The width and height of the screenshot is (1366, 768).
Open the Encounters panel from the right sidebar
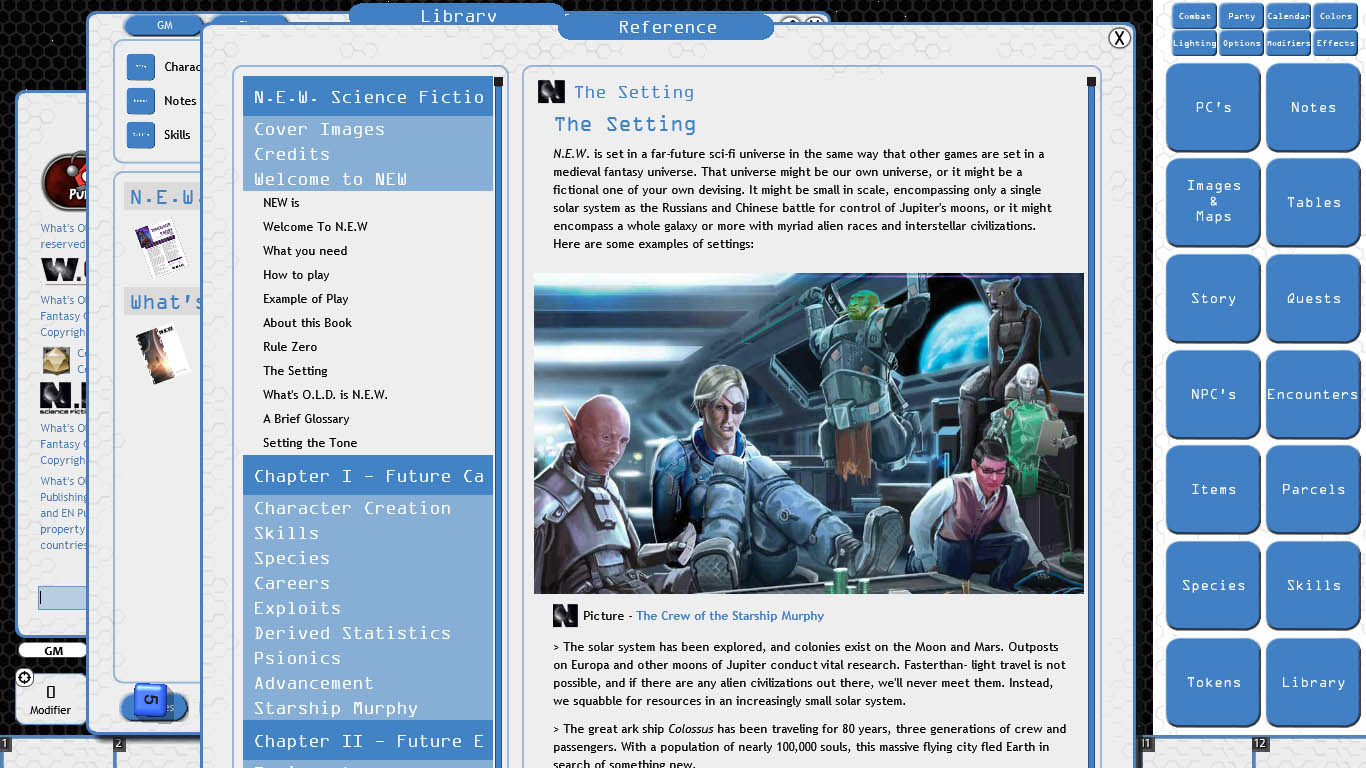[x=1313, y=394]
